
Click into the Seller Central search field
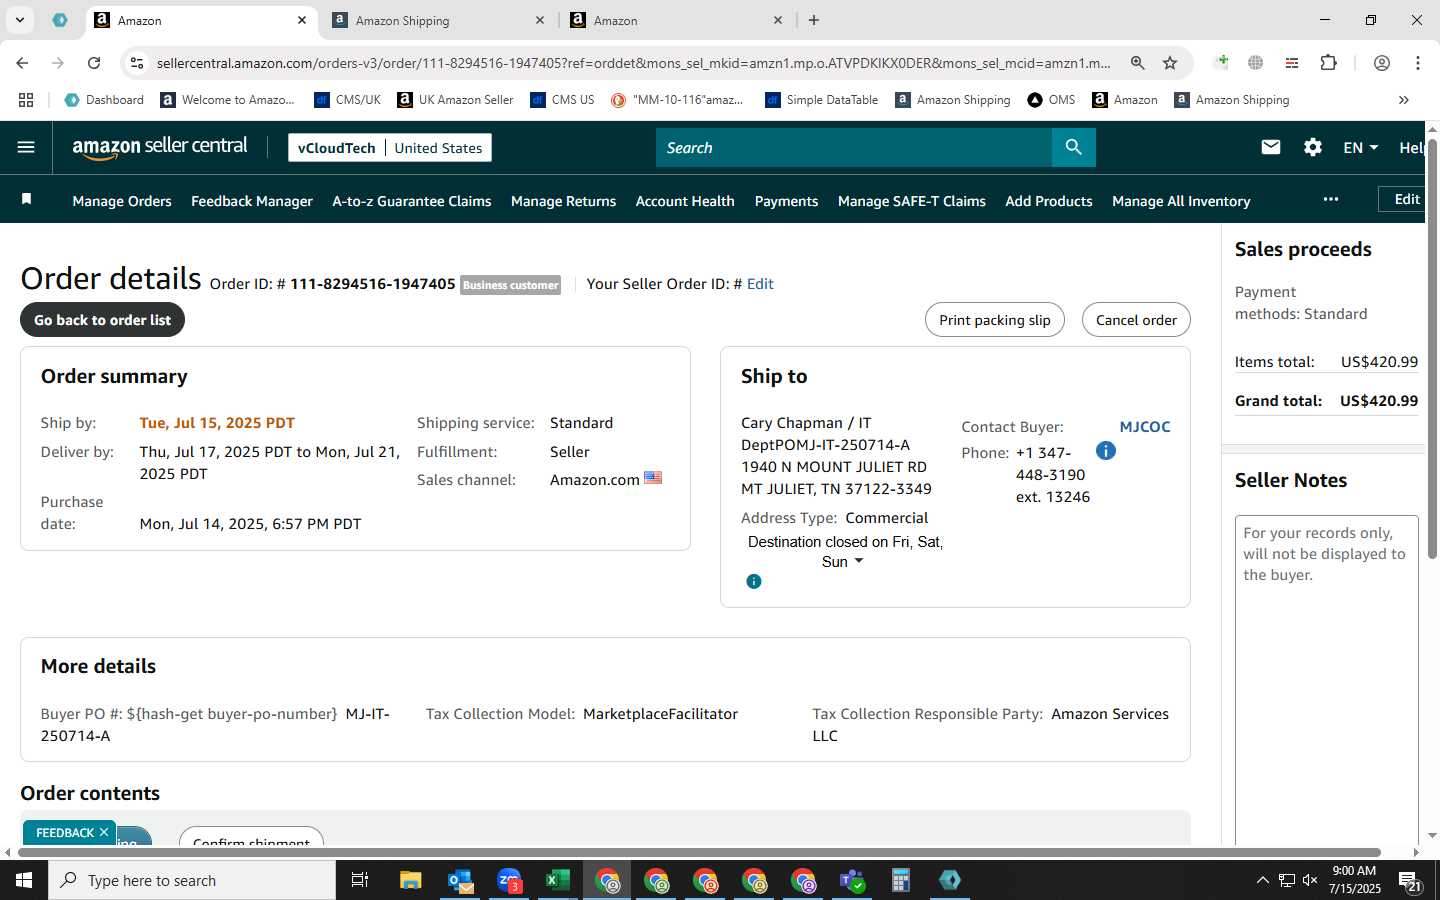854,147
